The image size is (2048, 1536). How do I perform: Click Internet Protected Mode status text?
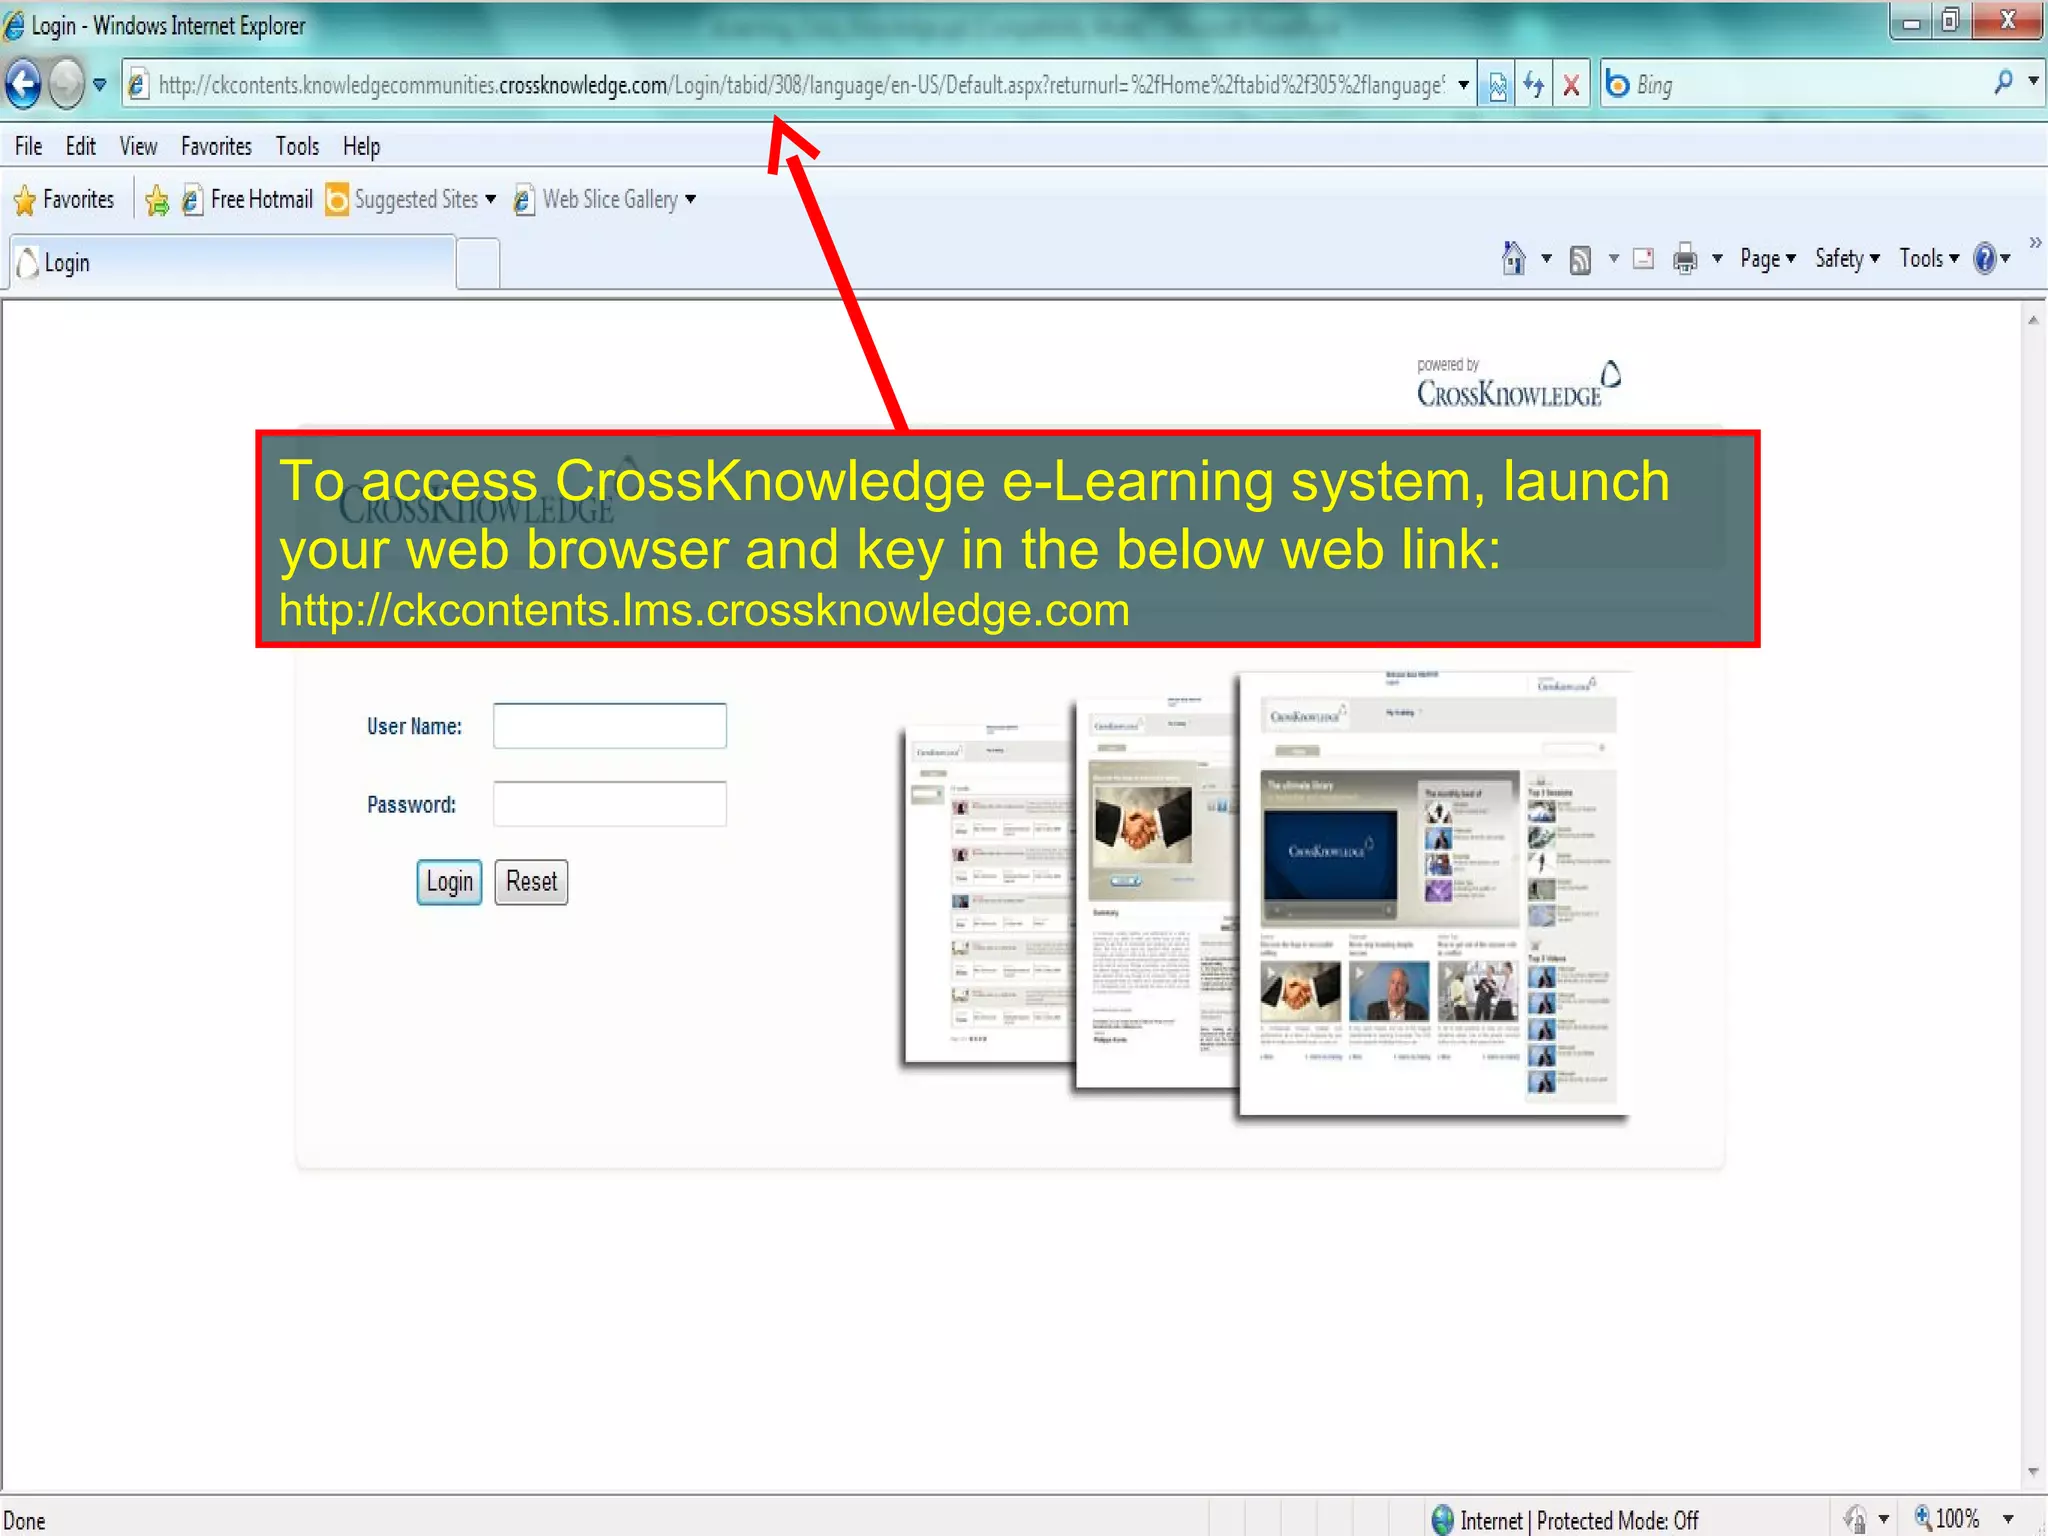1579,1521
